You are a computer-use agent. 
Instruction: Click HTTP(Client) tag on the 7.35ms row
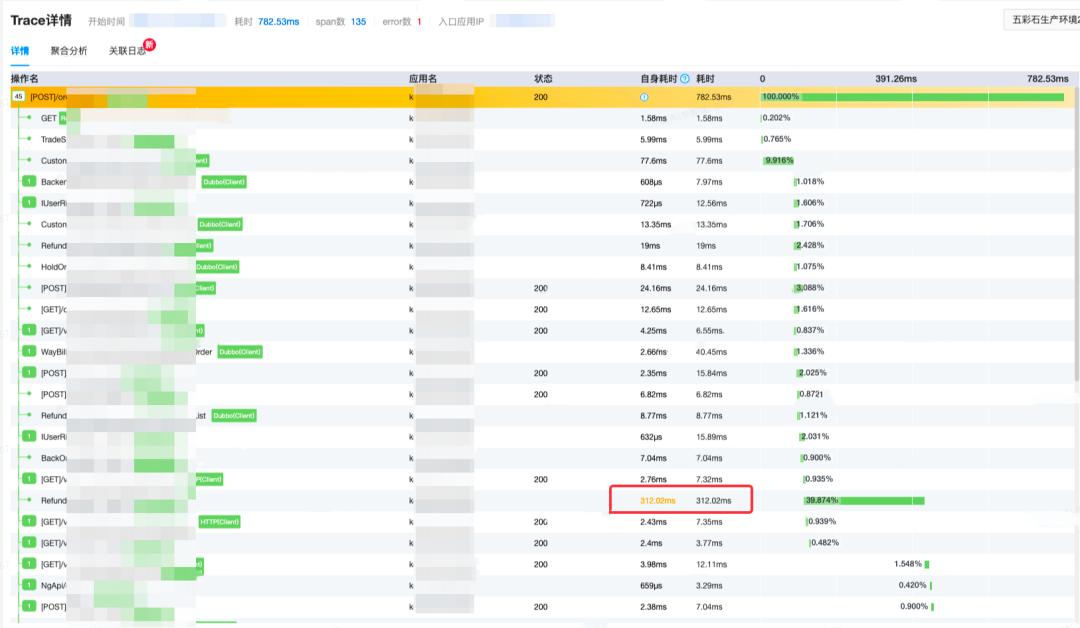click(x=220, y=522)
